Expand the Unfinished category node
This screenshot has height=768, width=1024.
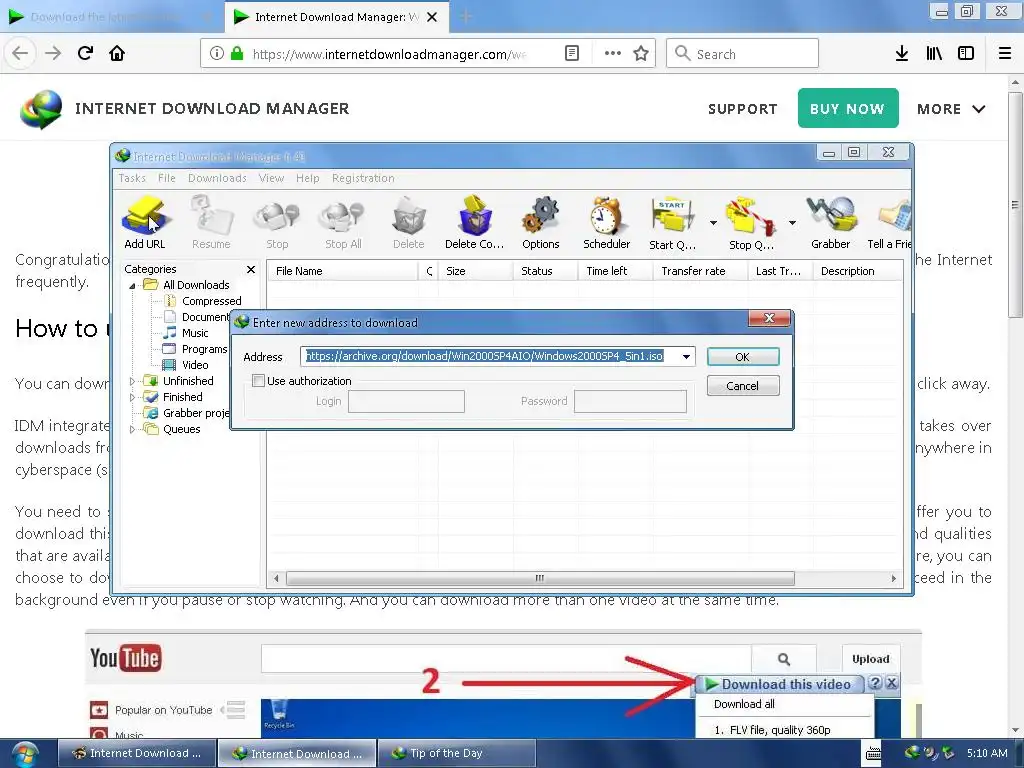click(x=133, y=381)
